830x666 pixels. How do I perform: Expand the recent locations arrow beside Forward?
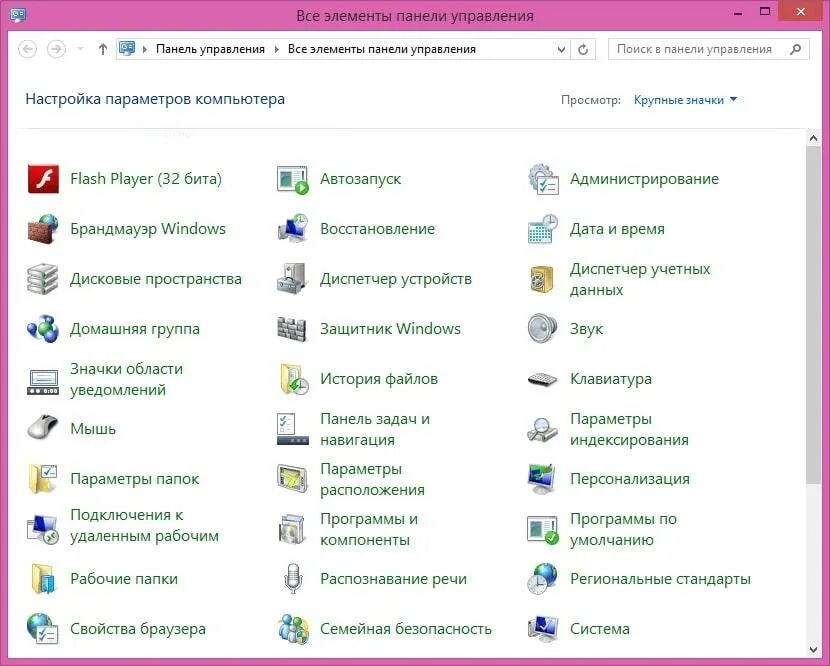click(x=80, y=49)
